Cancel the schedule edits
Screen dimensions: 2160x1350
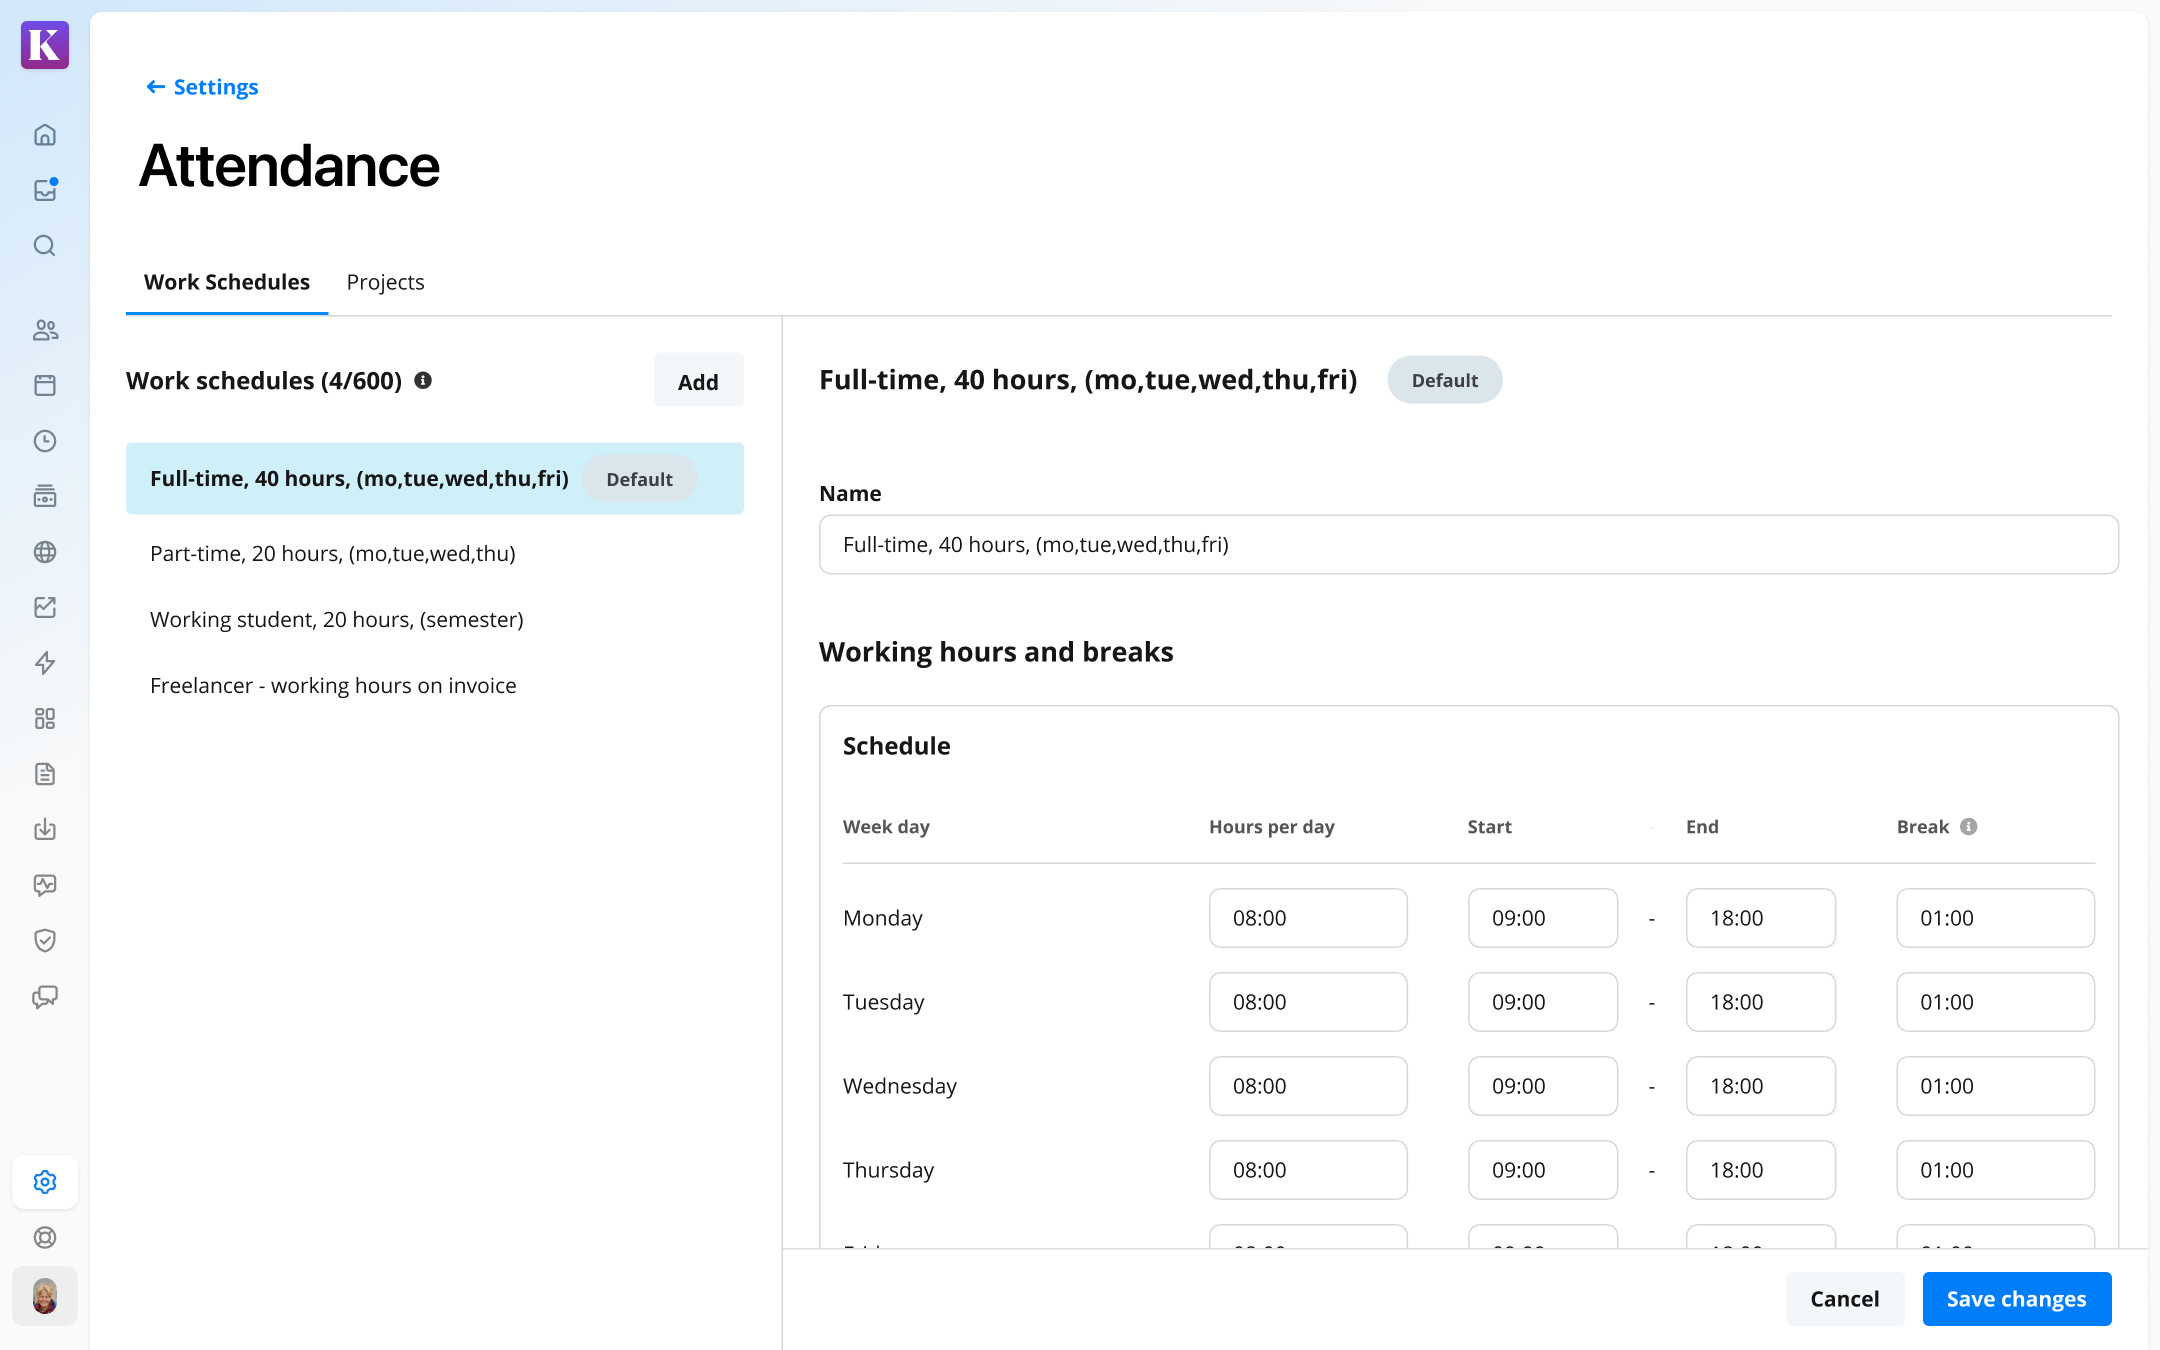tap(1844, 1299)
